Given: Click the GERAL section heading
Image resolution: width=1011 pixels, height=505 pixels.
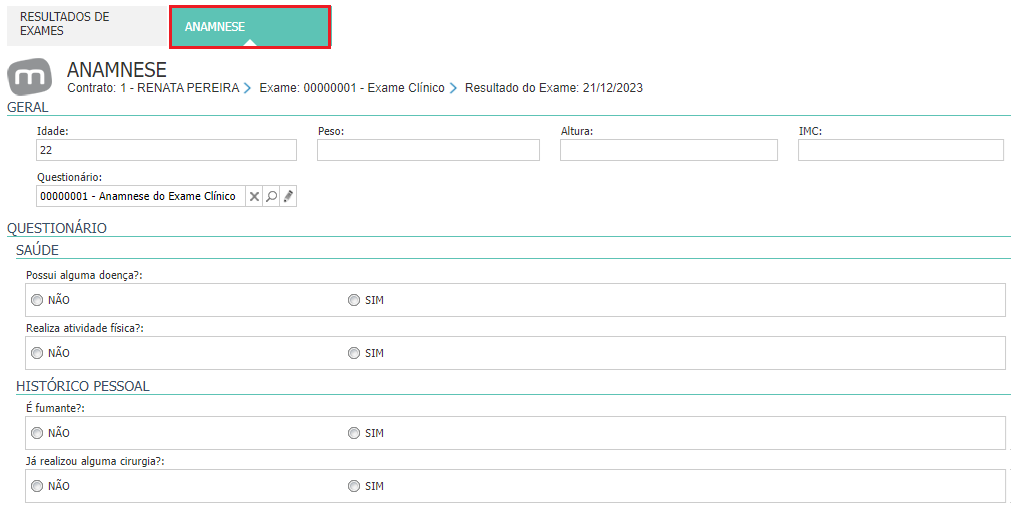Looking at the screenshot, I should click(28, 108).
